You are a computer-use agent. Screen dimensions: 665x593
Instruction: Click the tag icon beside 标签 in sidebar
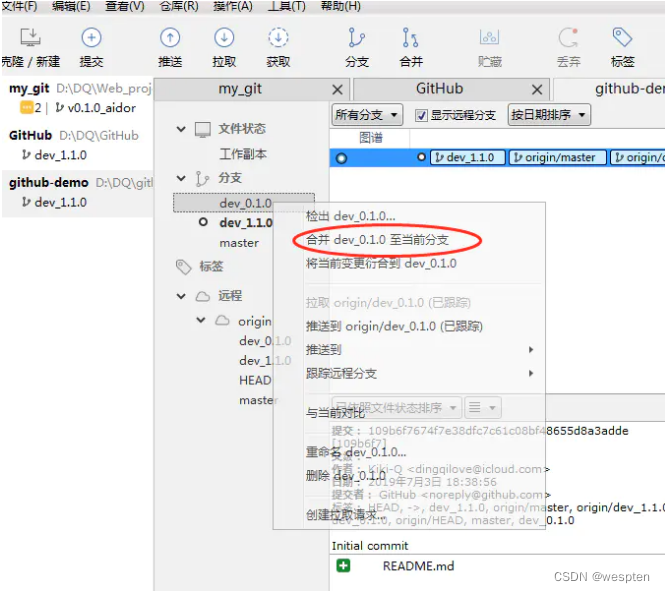click(183, 267)
